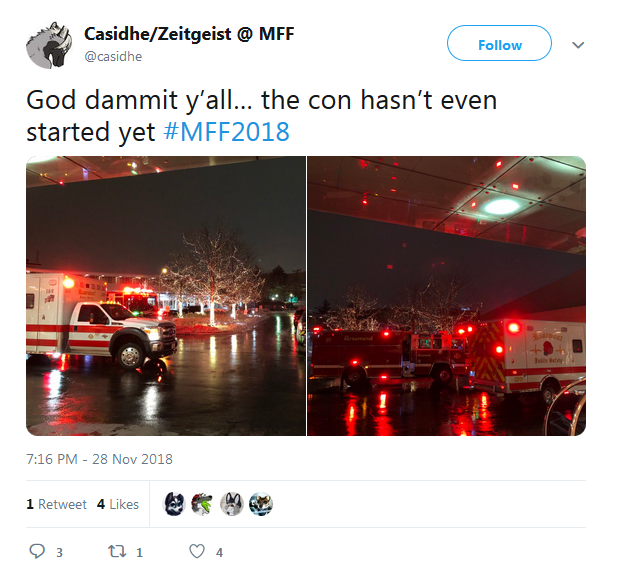Image resolution: width=621 pixels, height=578 pixels.
Task: Show the list of 1 Retweet
Action: [x=56, y=504]
